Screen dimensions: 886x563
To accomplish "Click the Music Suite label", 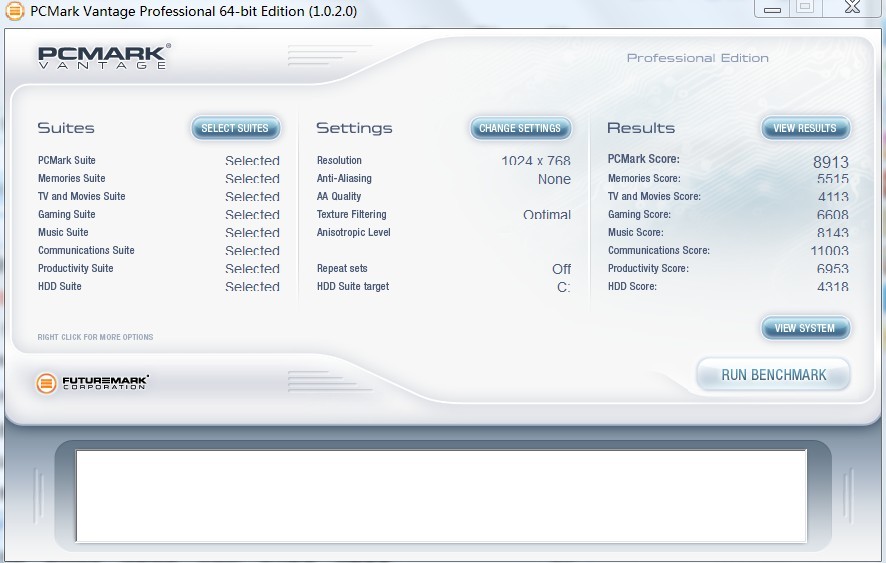I will pos(63,232).
